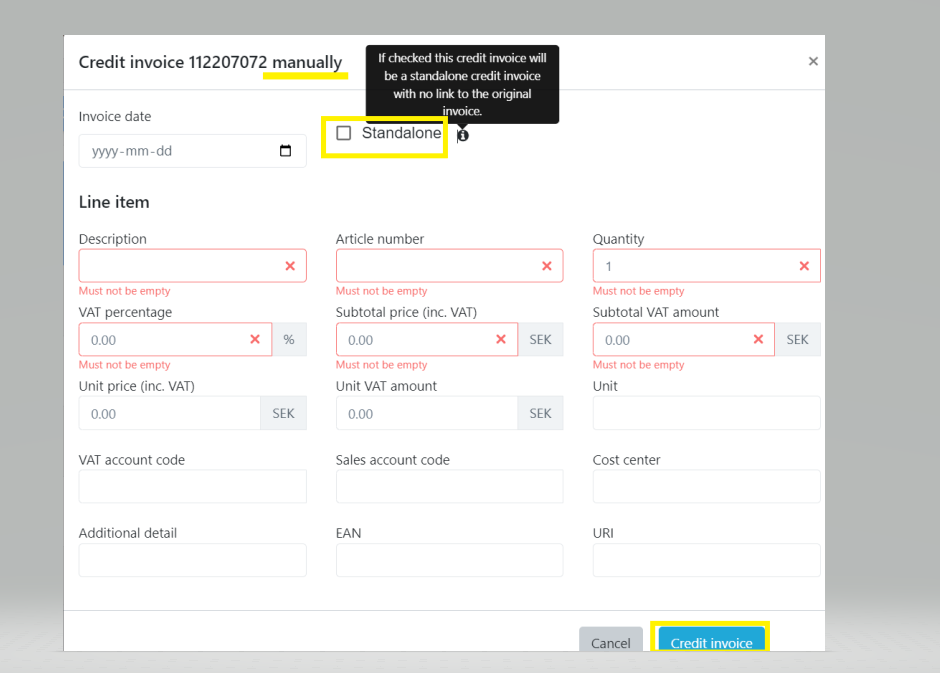Click the Cost center field
Viewport: 940px width, 673px height.
click(x=706, y=487)
